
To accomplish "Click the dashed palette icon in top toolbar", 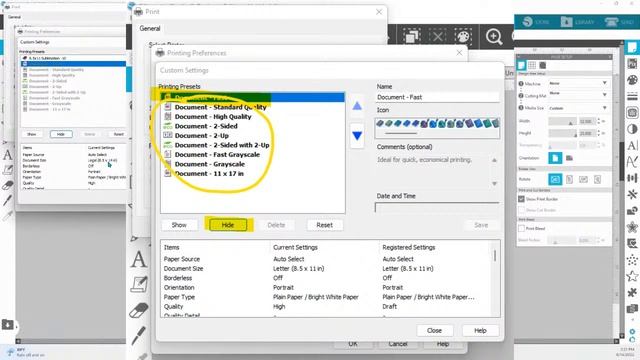I will click(x=463, y=37).
